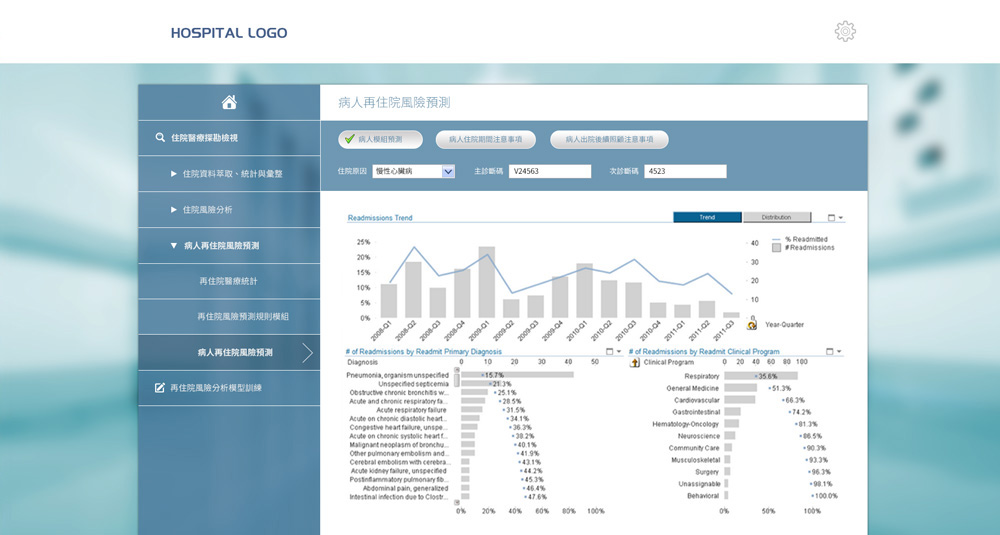Select 'Unspecified septicemia' diagnosis label
The width and height of the screenshot is (1000, 535).
coord(413,385)
